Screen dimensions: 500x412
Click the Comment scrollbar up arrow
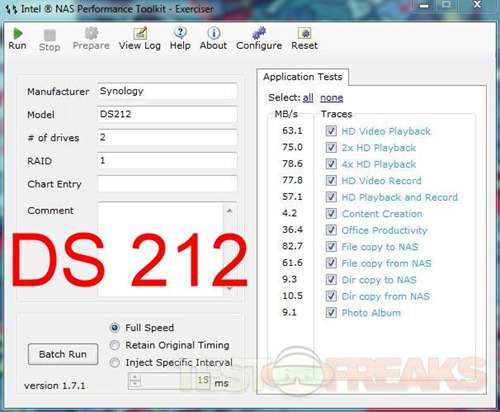[x=230, y=211]
